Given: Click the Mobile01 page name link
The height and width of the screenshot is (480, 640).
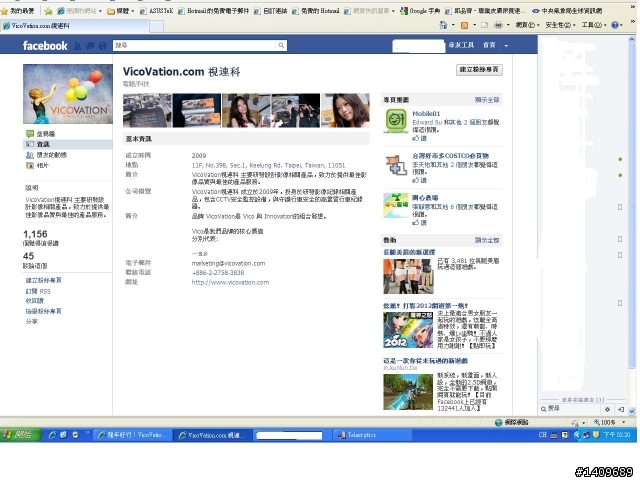Looking at the screenshot, I should (426, 113).
